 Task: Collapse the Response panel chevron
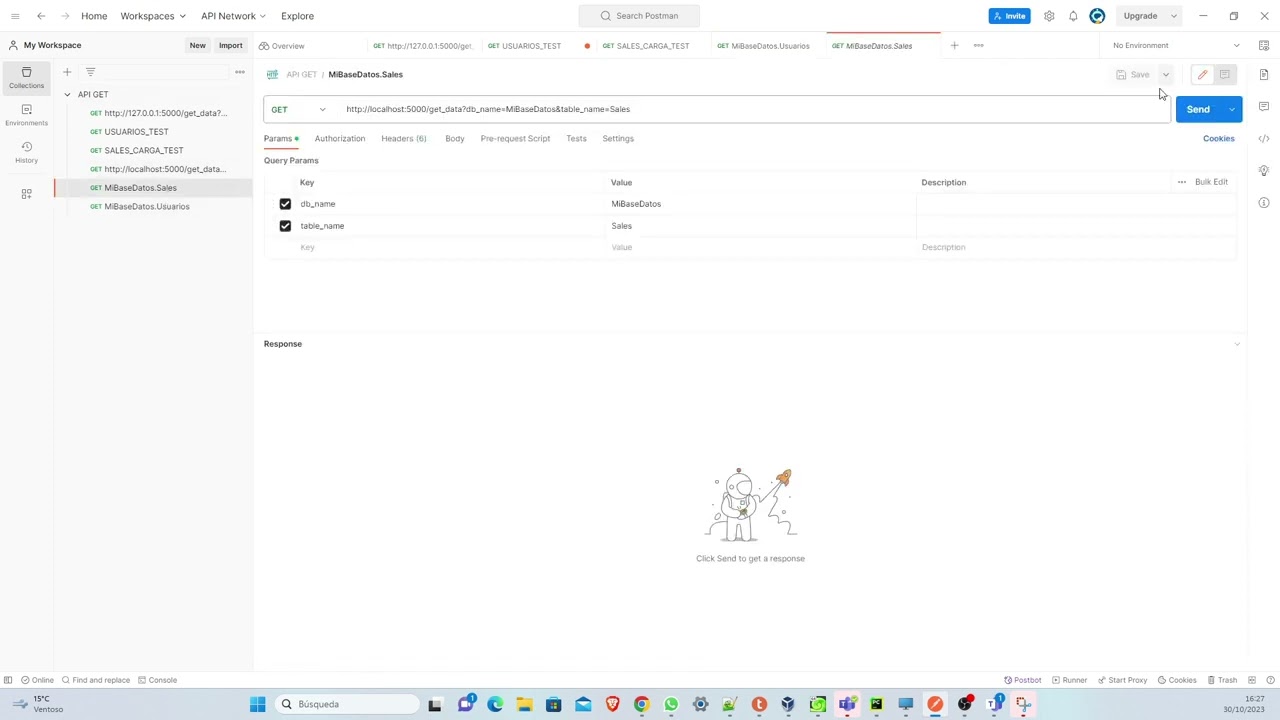coord(1237,344)
